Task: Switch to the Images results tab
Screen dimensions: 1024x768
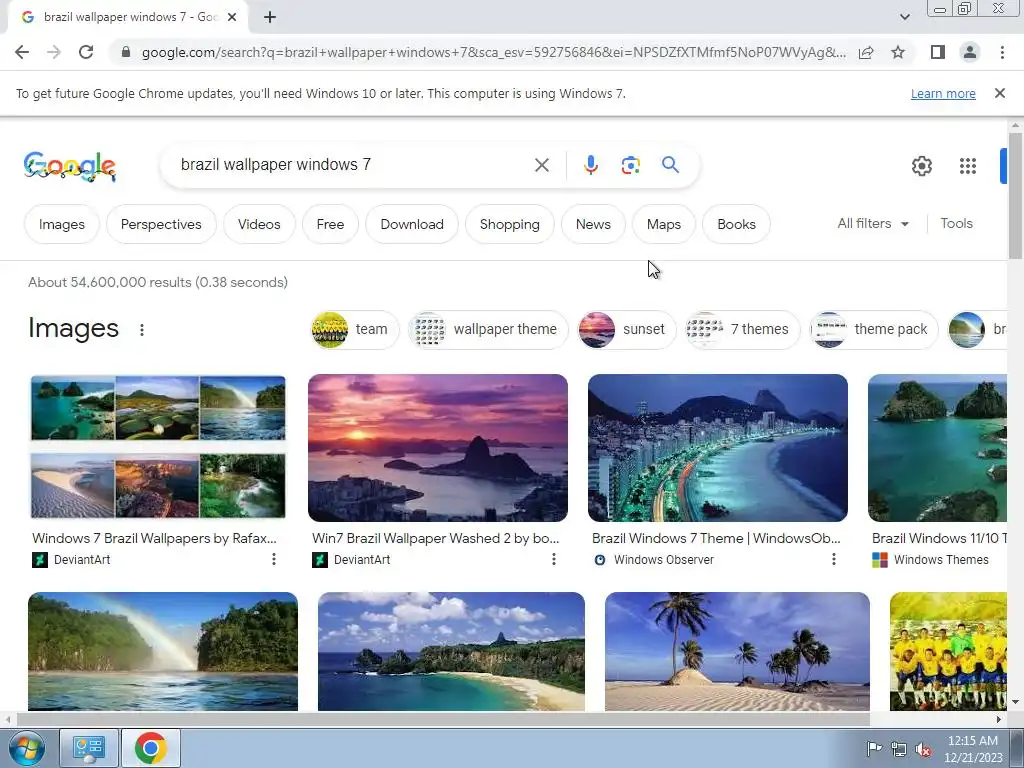Action: coord(61,224)
